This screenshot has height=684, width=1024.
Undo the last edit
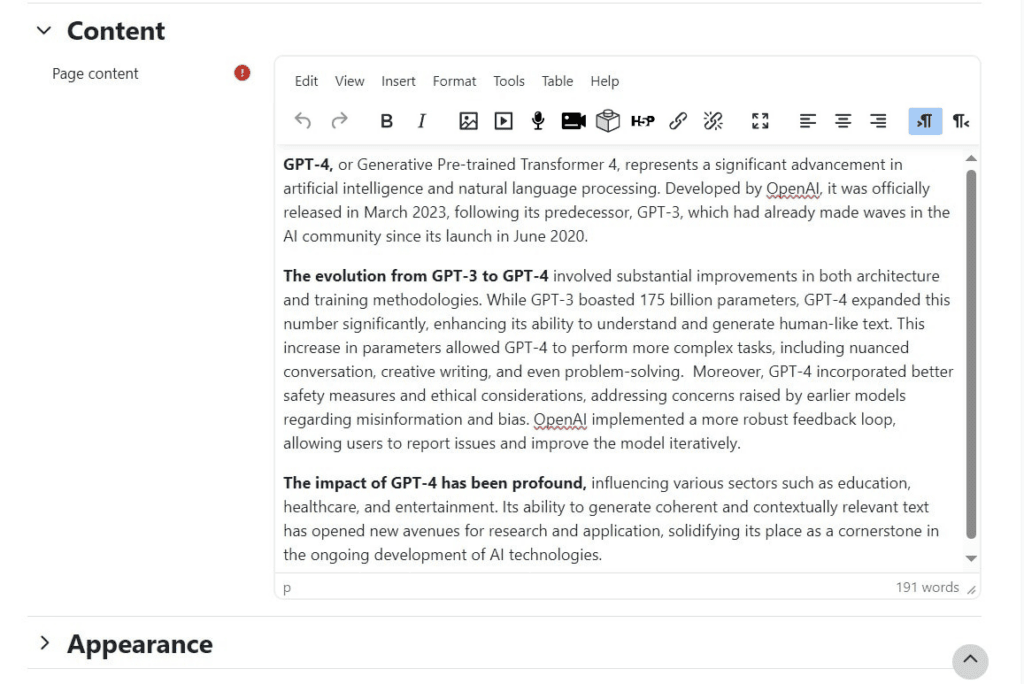click(x=302, y=121)
